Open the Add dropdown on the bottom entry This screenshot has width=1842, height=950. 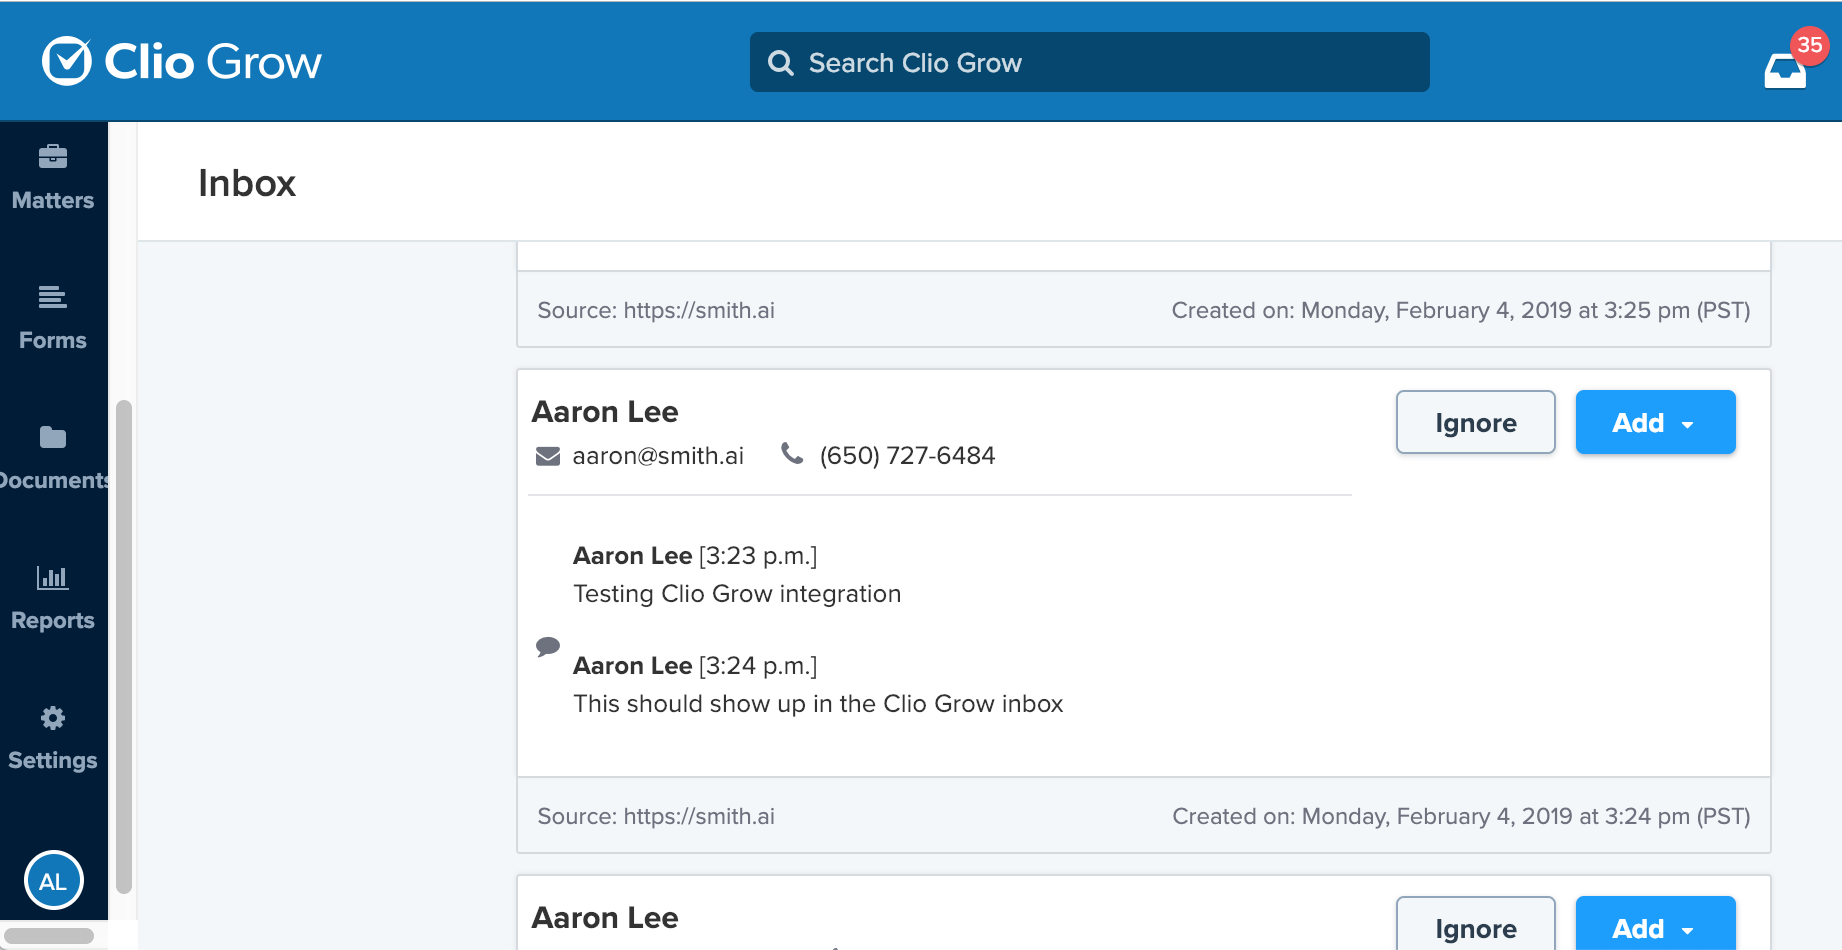pyautogui.click(x=1655, y=928)
